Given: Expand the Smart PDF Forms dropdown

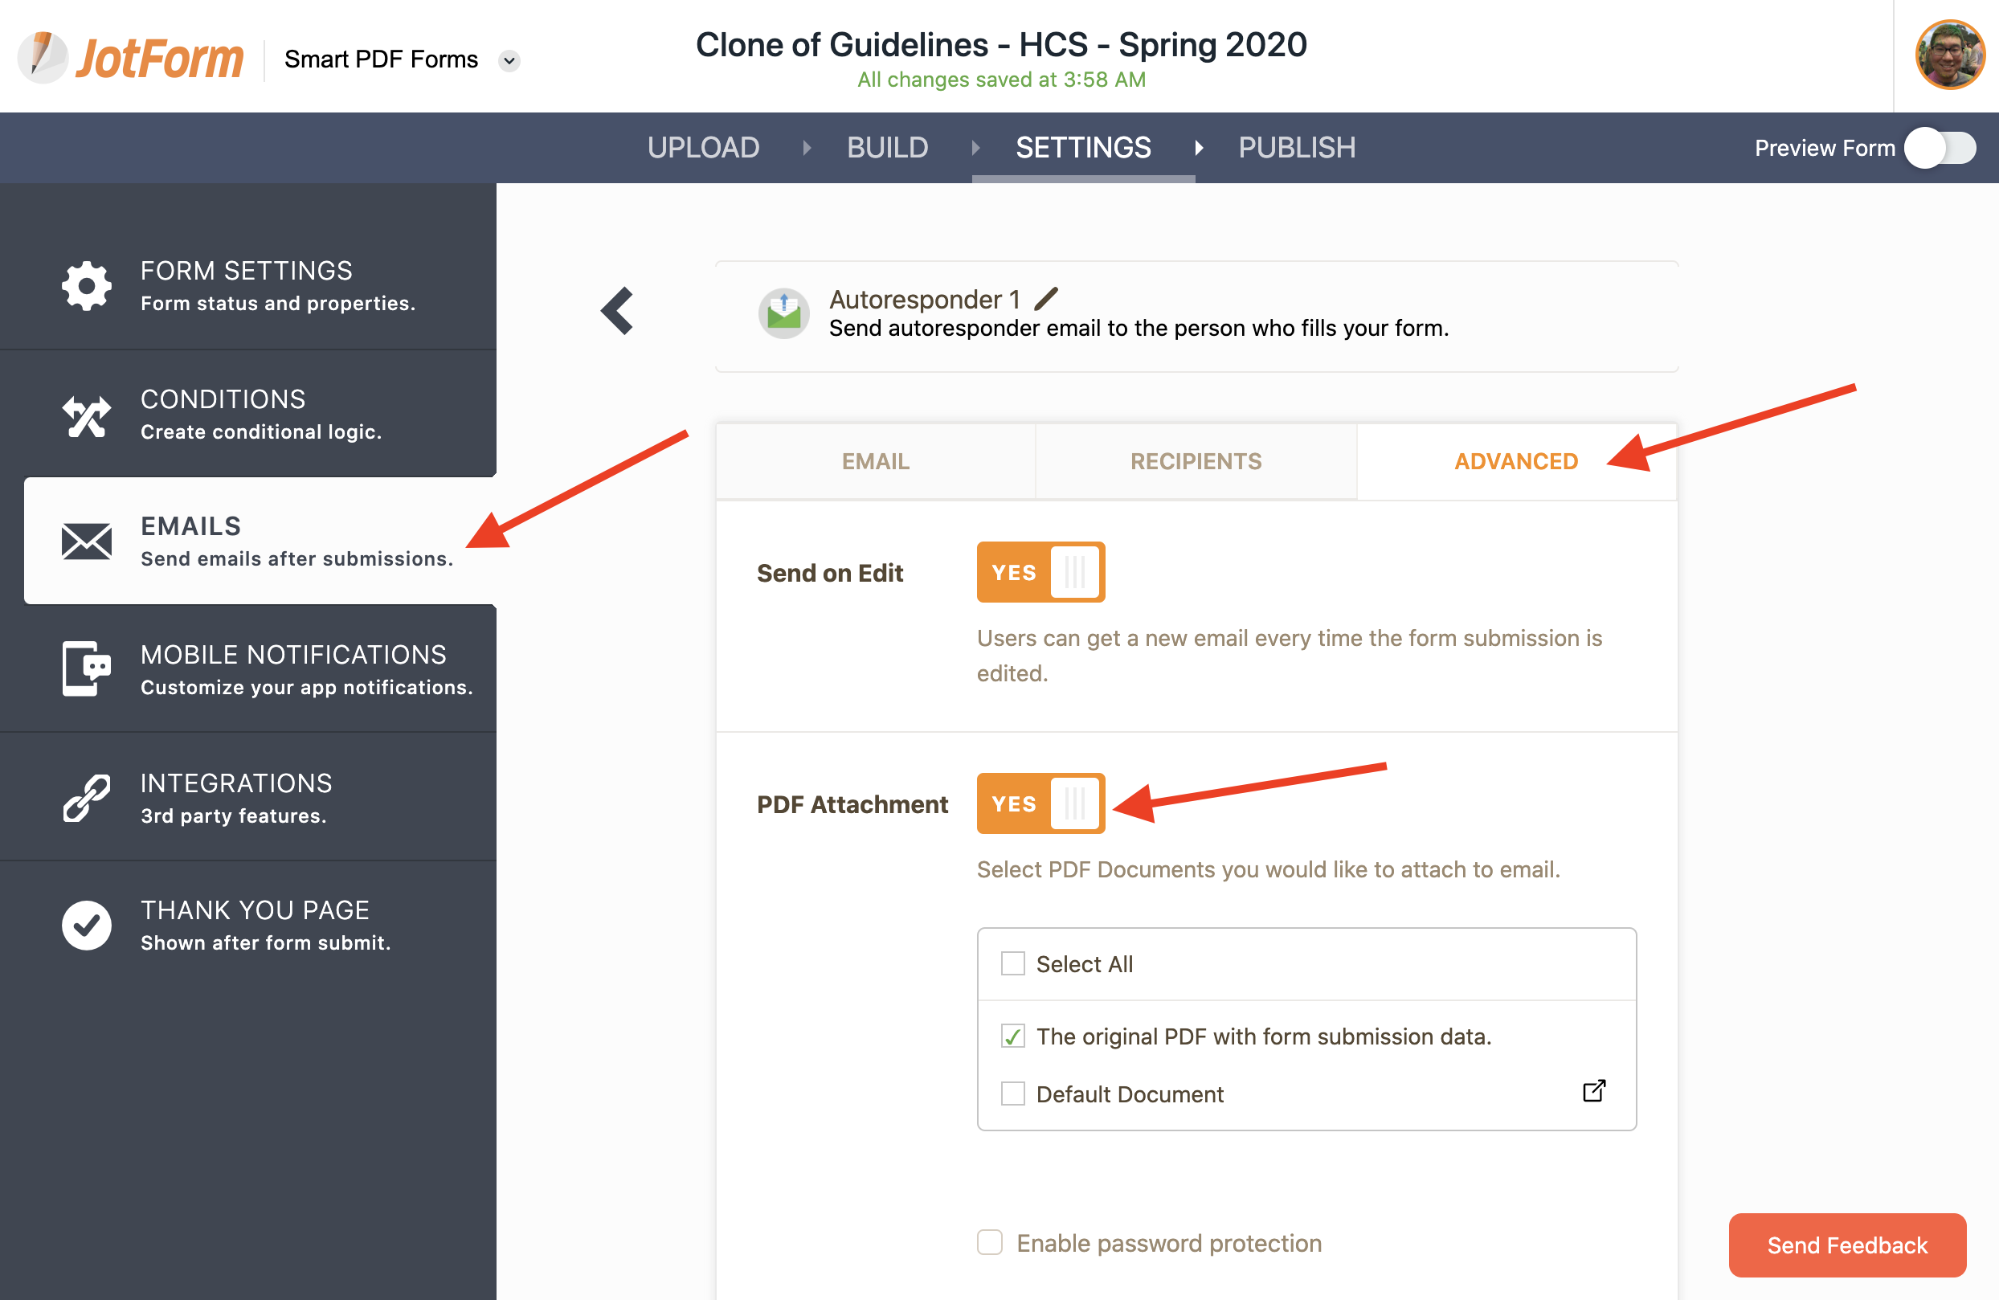Looking at the screenshot, I should [x=509, y=60].
